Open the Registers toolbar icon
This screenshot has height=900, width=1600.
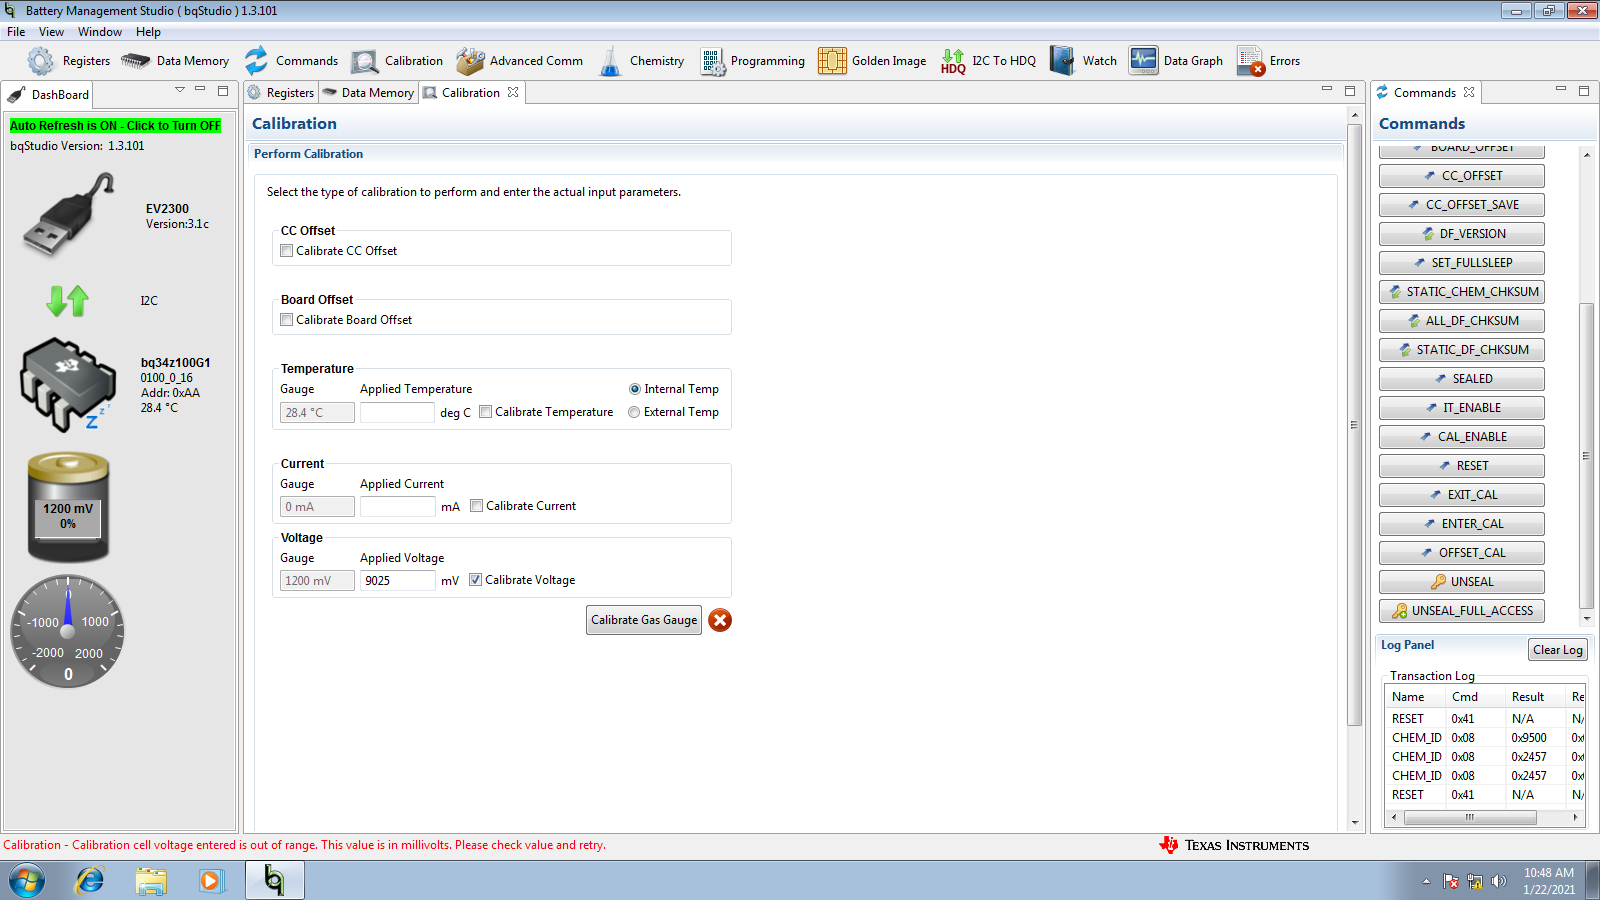click(41, 61)
